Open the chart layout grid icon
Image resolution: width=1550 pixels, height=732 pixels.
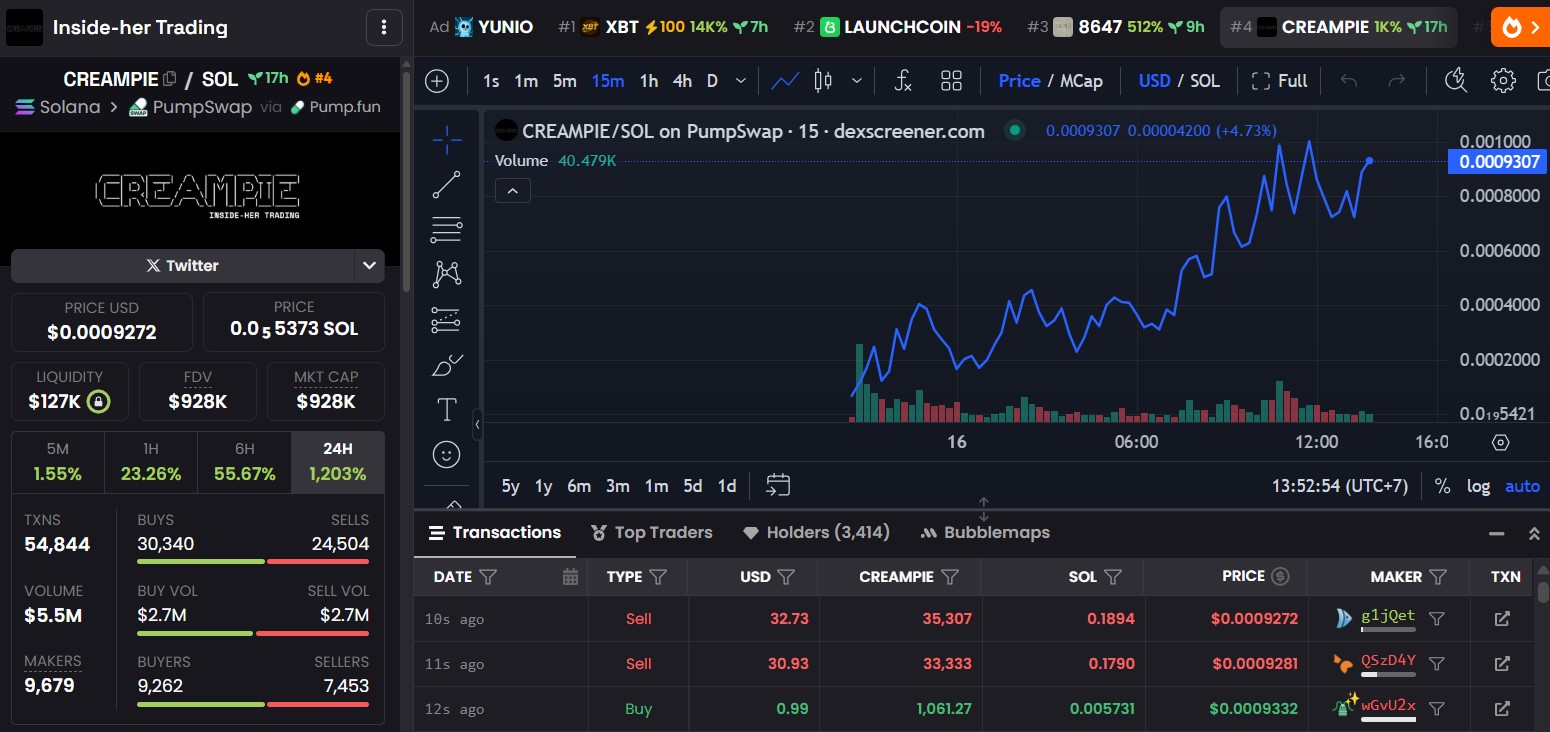pyautogui.click(x=951, y=81)
